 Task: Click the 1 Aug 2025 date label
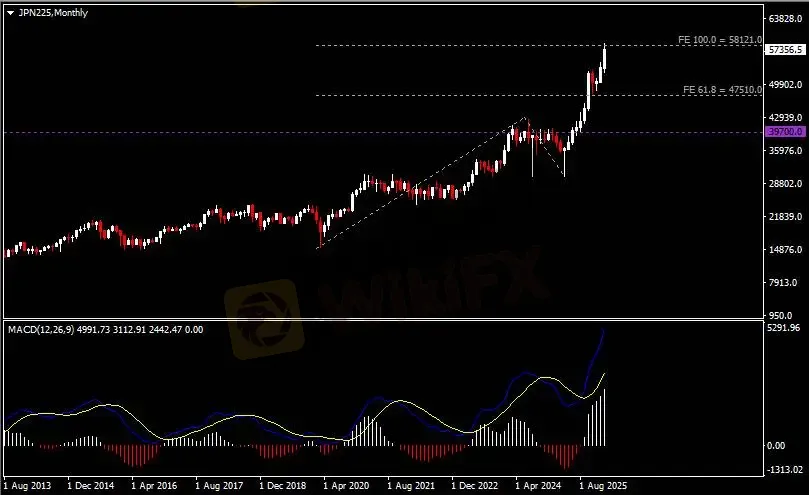point(603,486)
